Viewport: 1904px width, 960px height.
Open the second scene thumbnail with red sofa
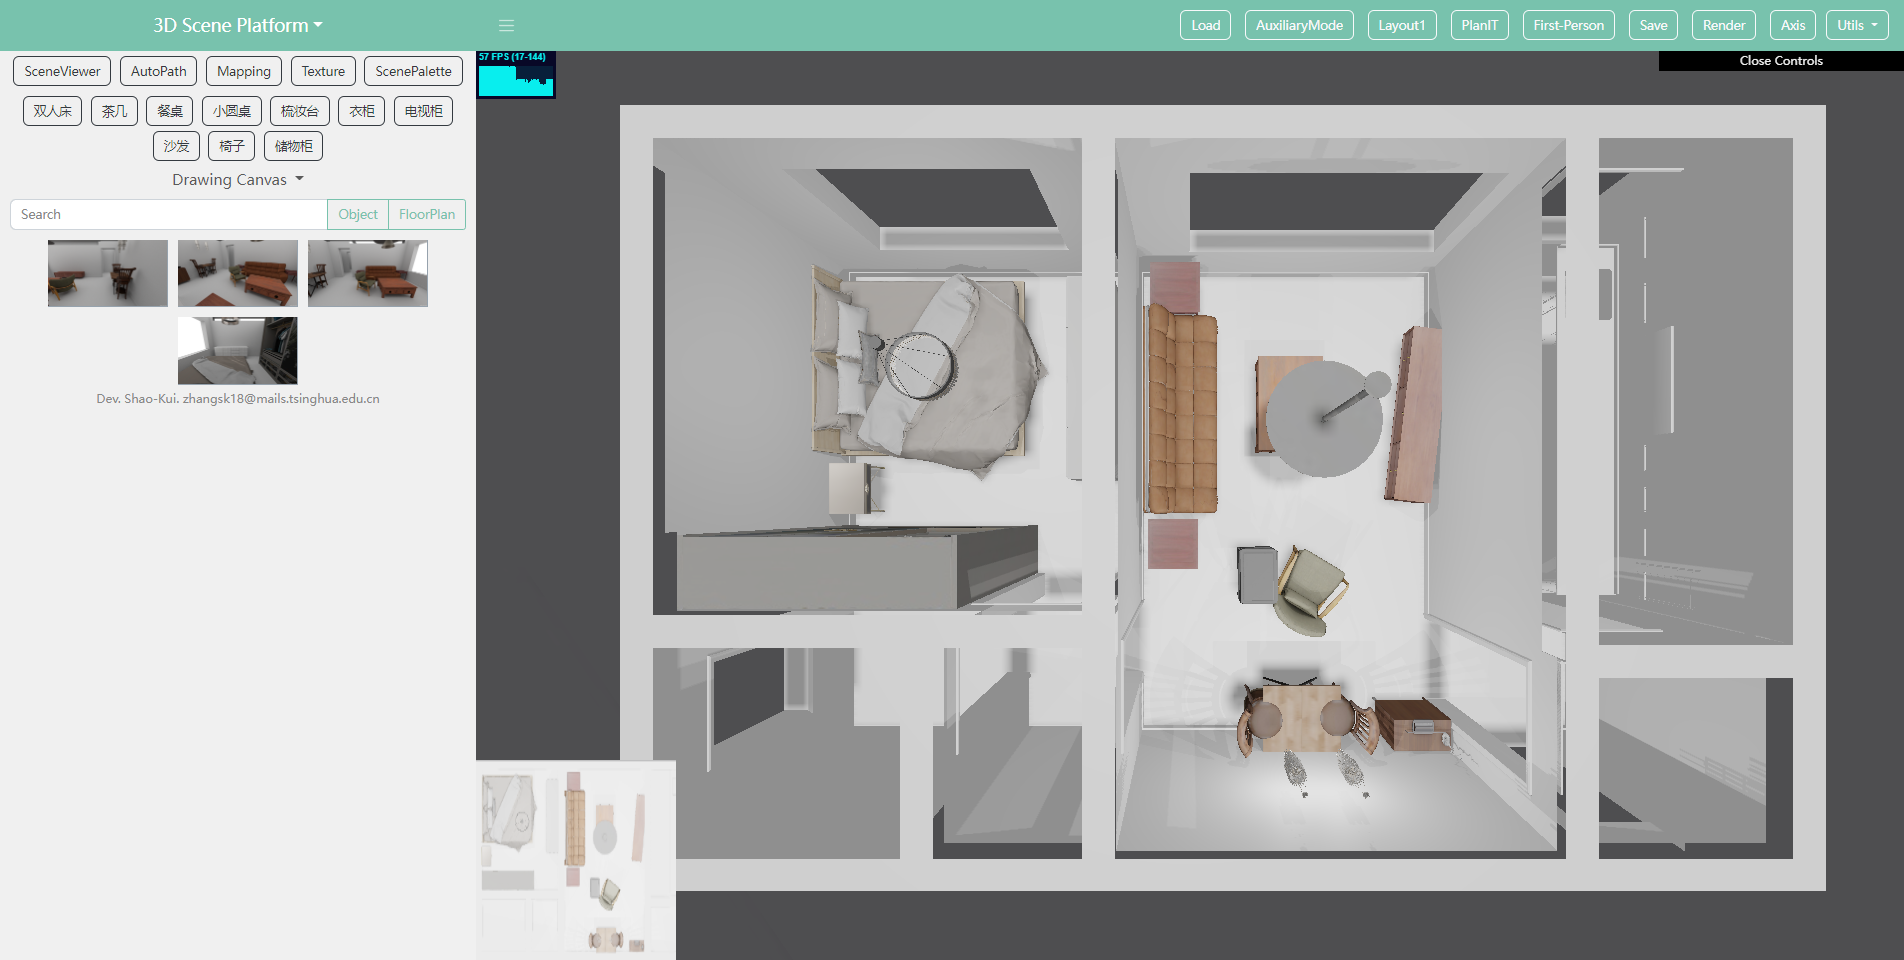click(238, 273)
